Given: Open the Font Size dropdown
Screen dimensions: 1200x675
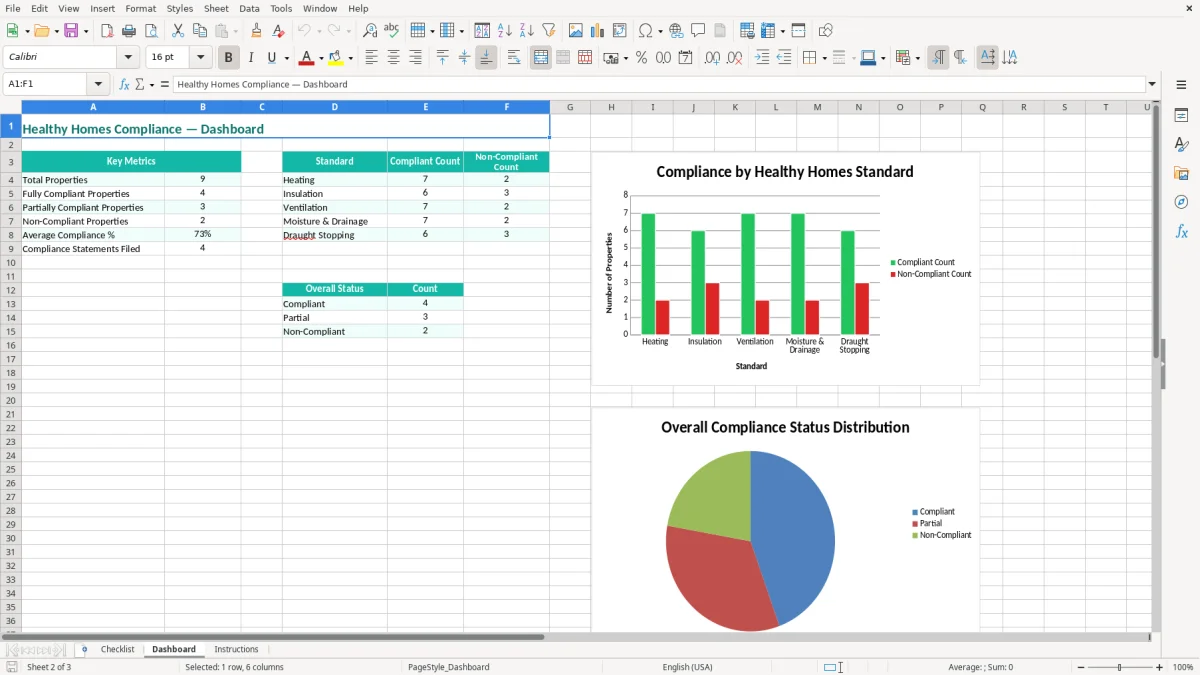Looking at the screenshot, I should tap(200, 58).
